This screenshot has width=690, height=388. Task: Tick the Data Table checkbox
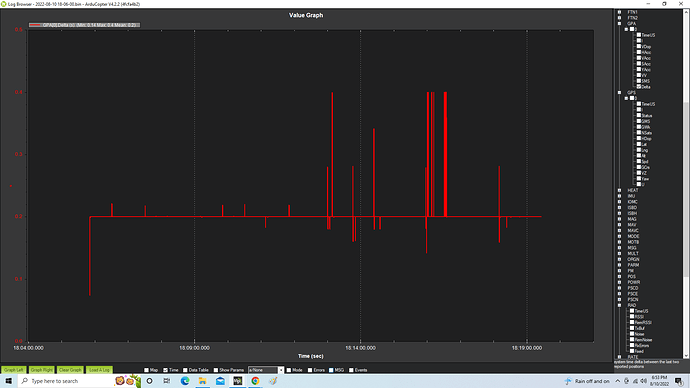point(185,370)
